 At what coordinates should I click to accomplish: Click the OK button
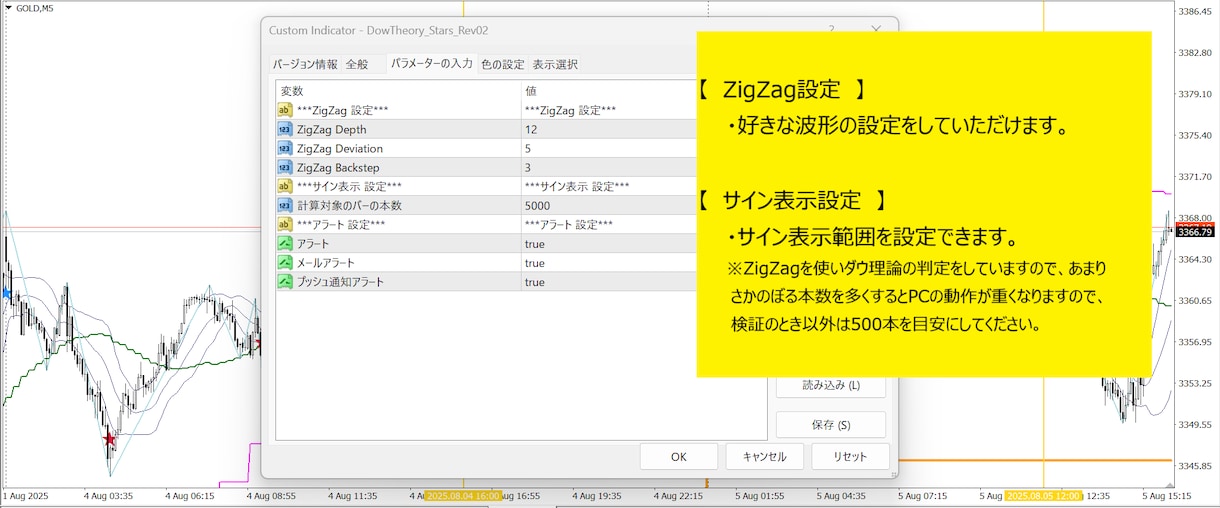679,457
